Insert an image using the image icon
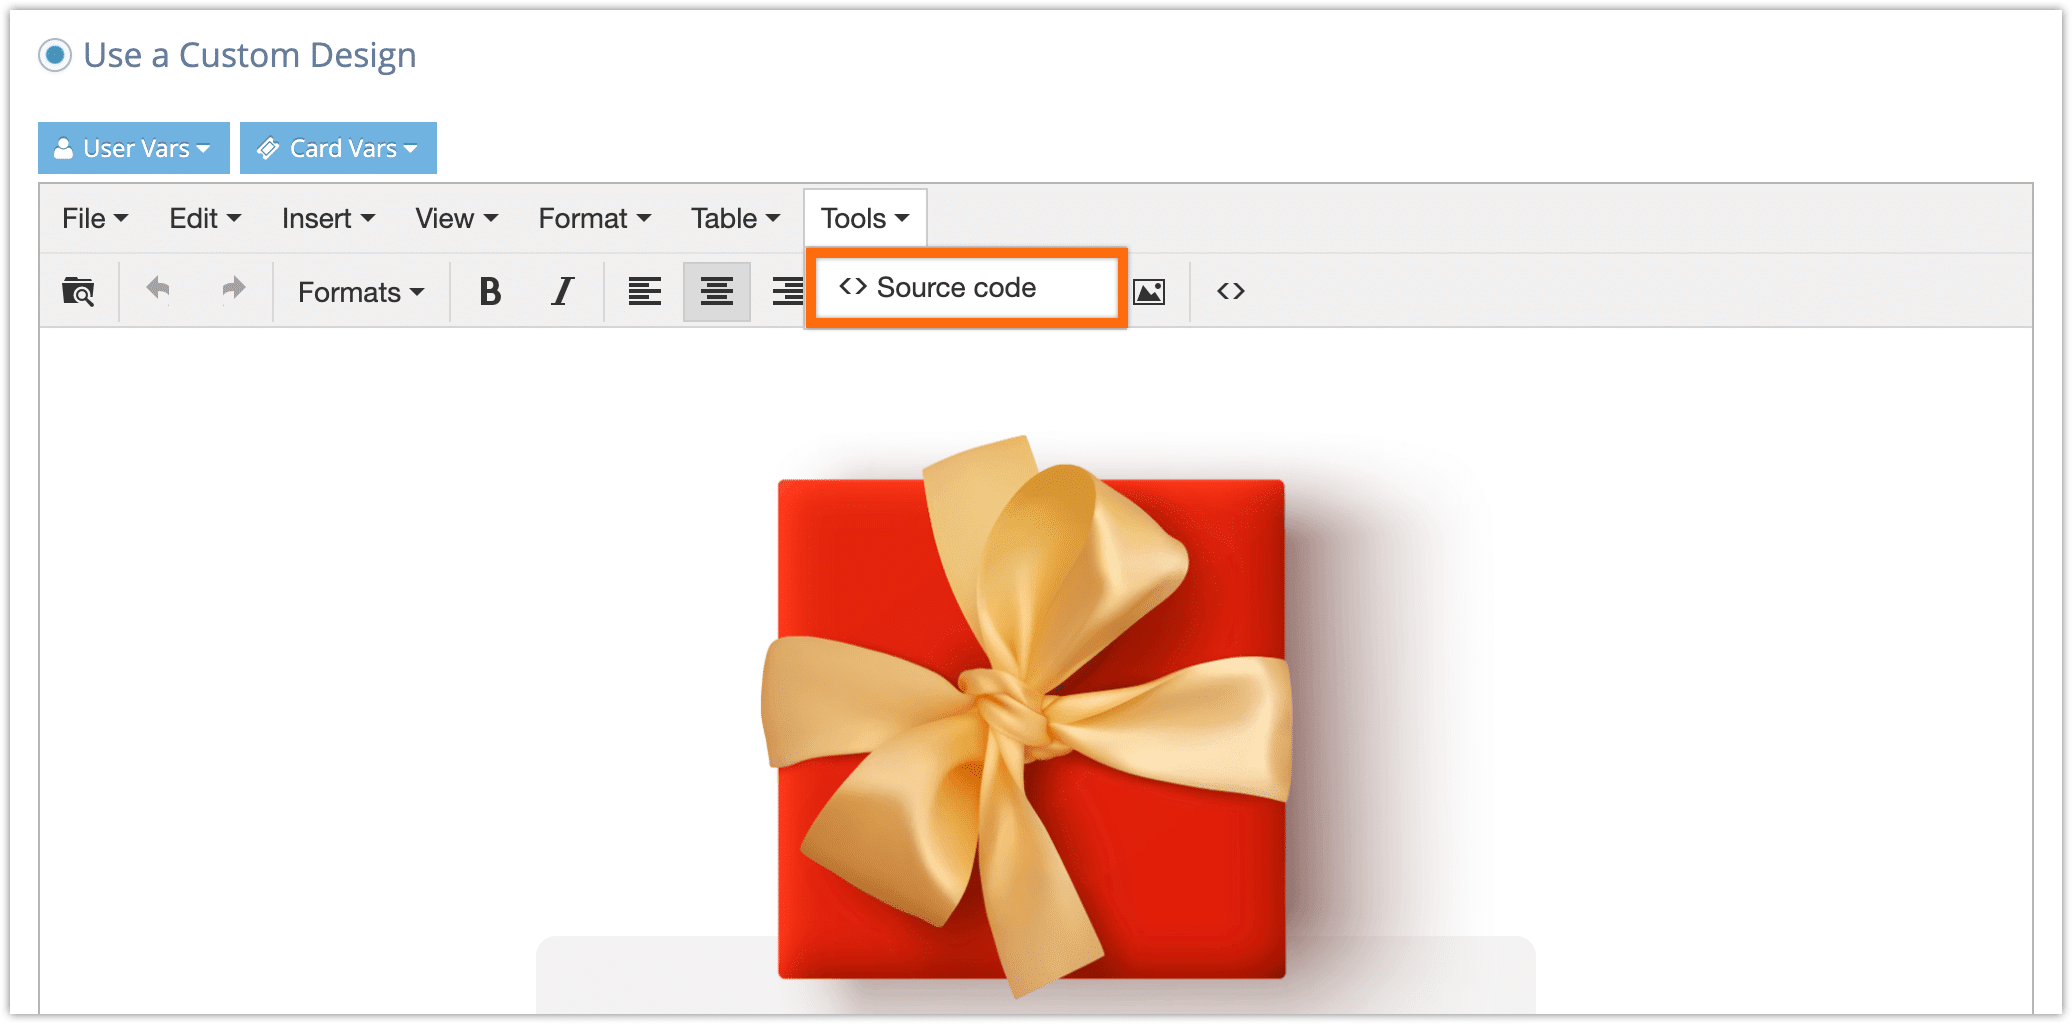The image size is (2072, 1024). (1150, 291)
